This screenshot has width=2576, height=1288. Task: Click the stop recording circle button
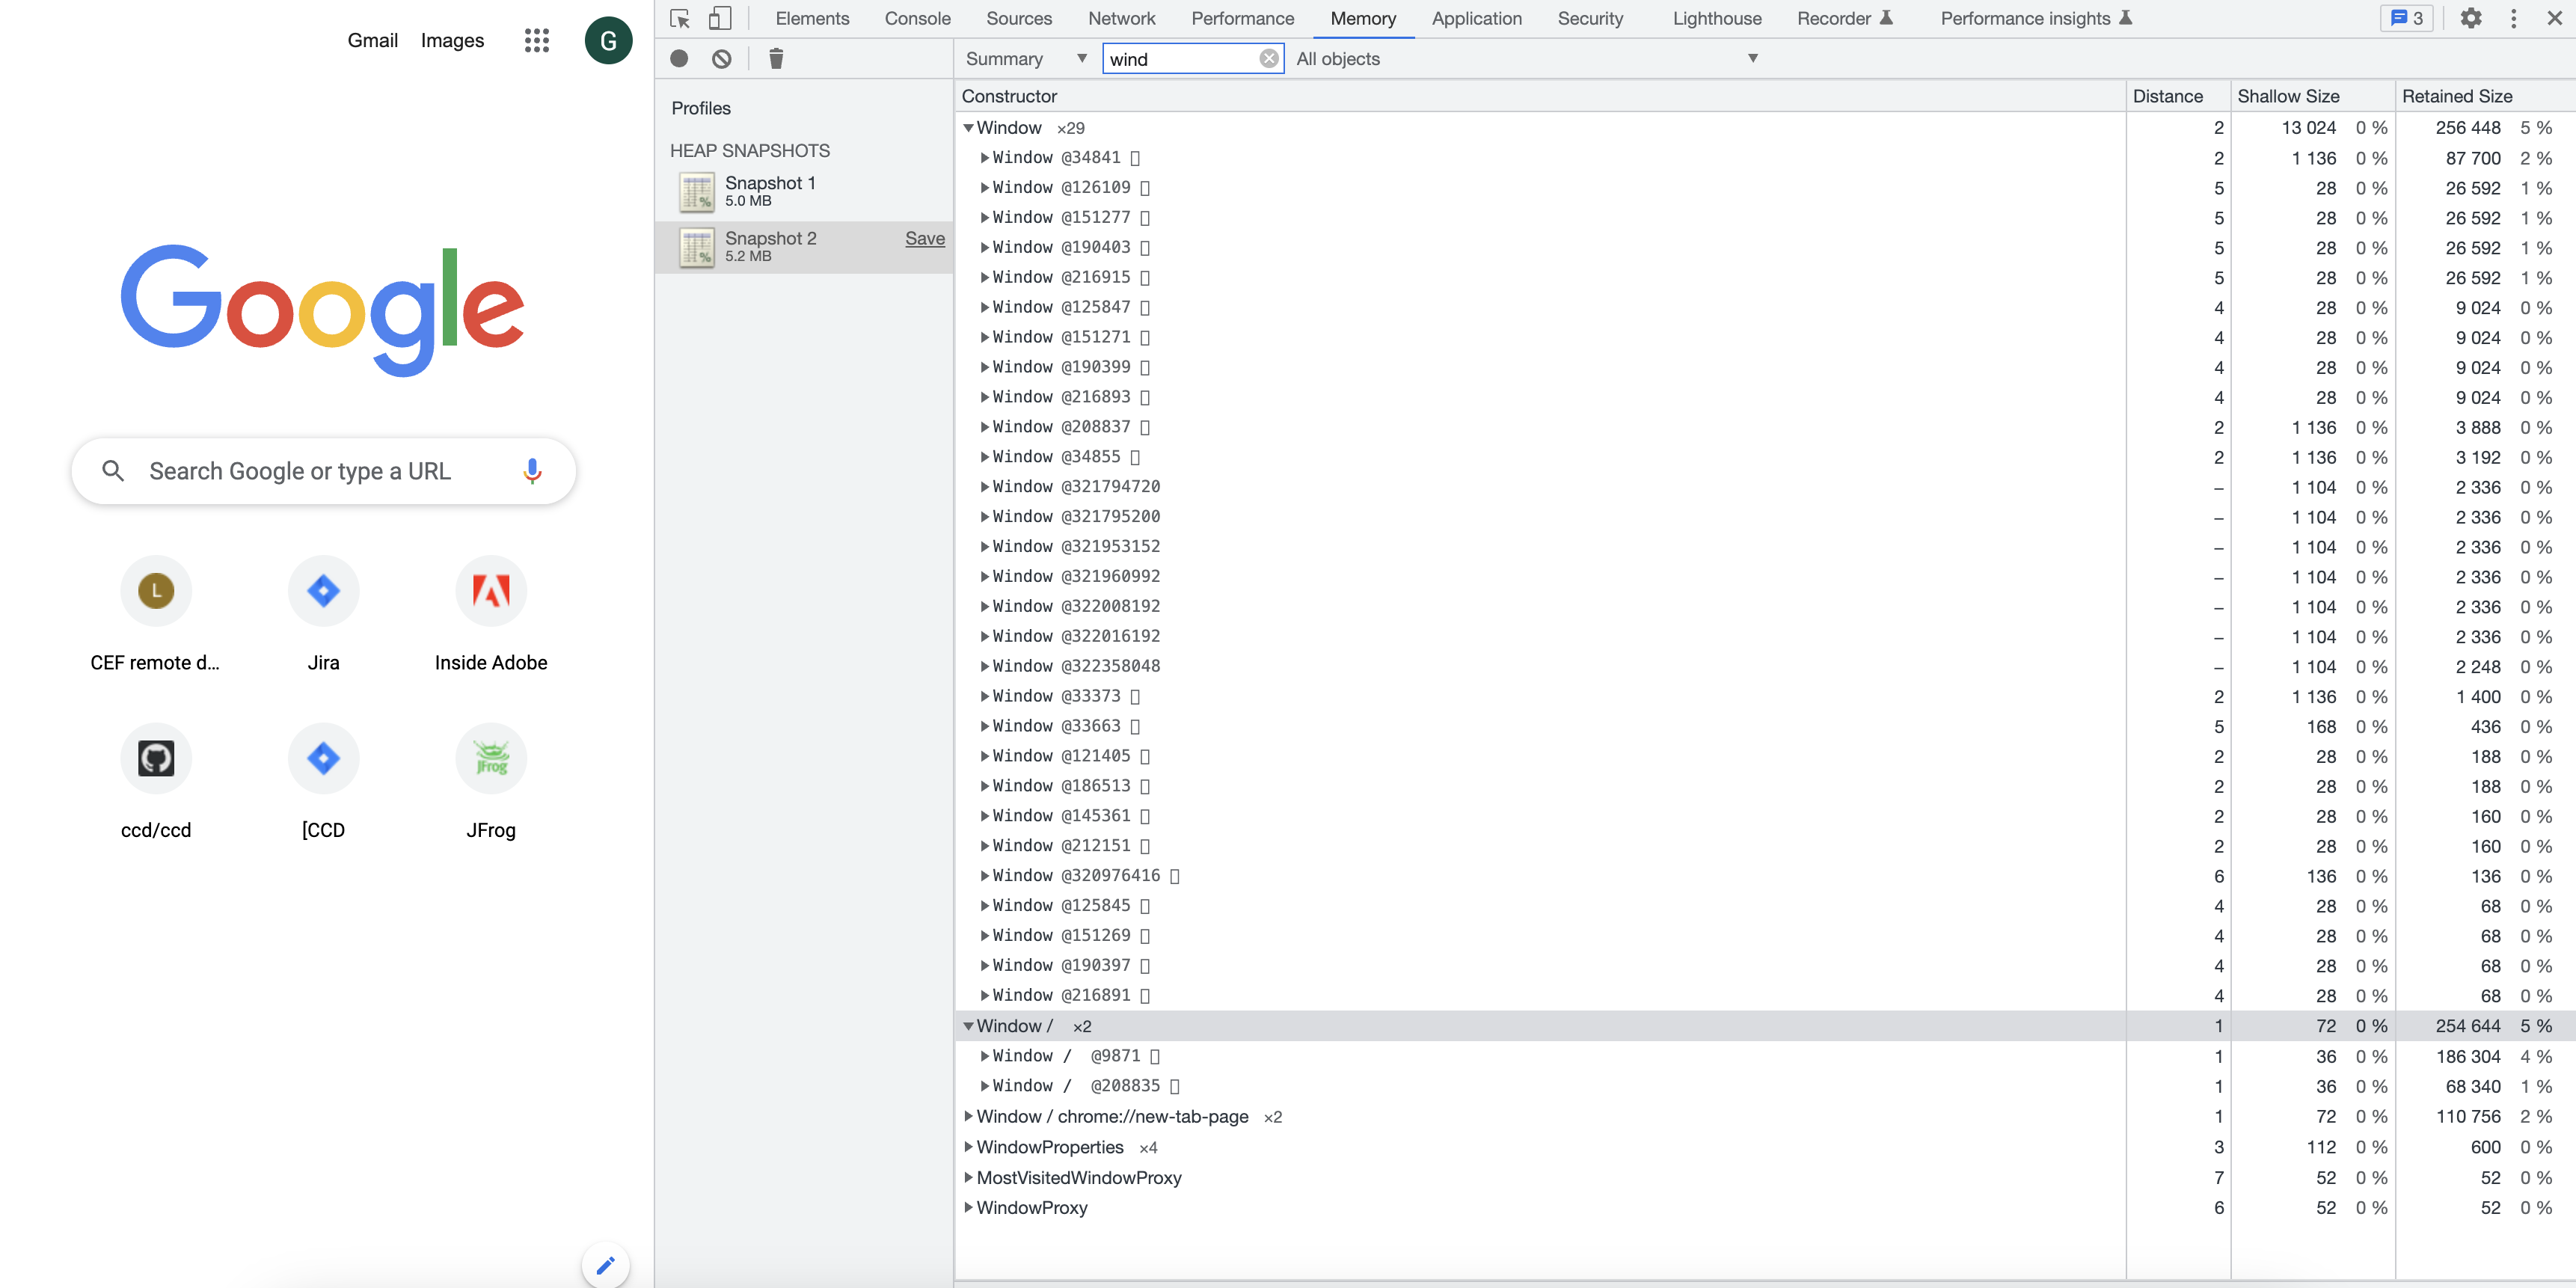(677, 58)
